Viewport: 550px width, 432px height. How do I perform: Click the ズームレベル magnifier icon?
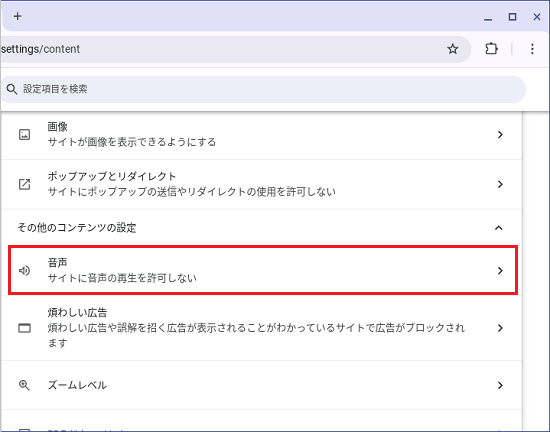(x=24, y=385)
